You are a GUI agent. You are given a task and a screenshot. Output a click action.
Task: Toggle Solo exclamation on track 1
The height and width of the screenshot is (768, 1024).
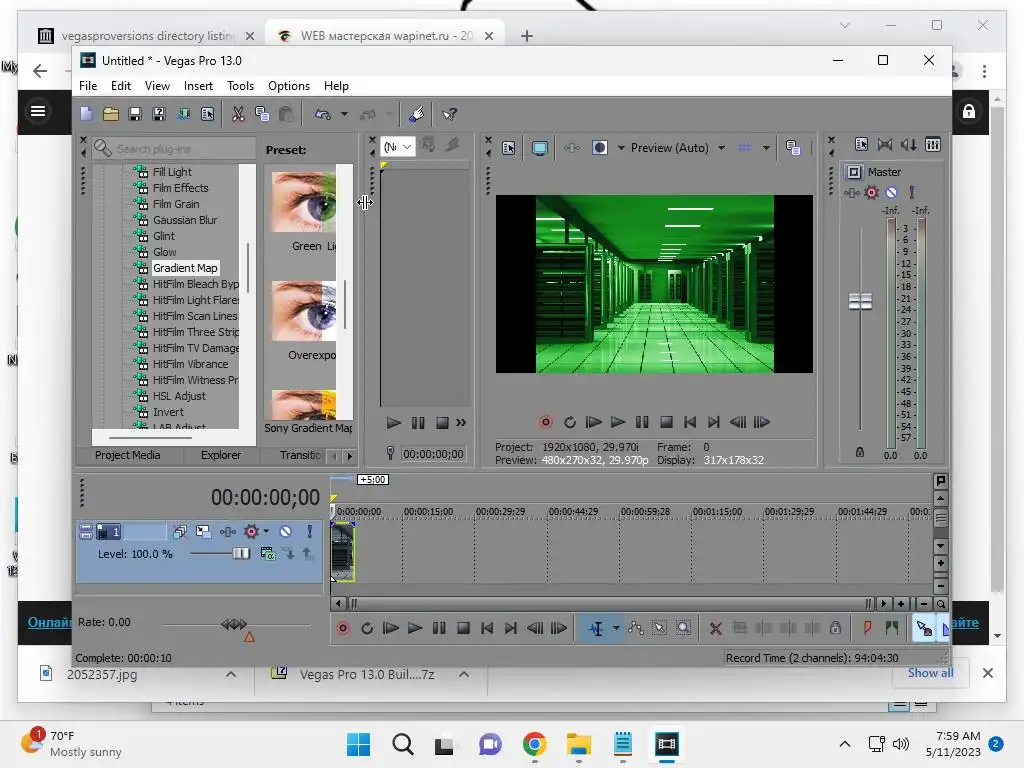[310, 532]
